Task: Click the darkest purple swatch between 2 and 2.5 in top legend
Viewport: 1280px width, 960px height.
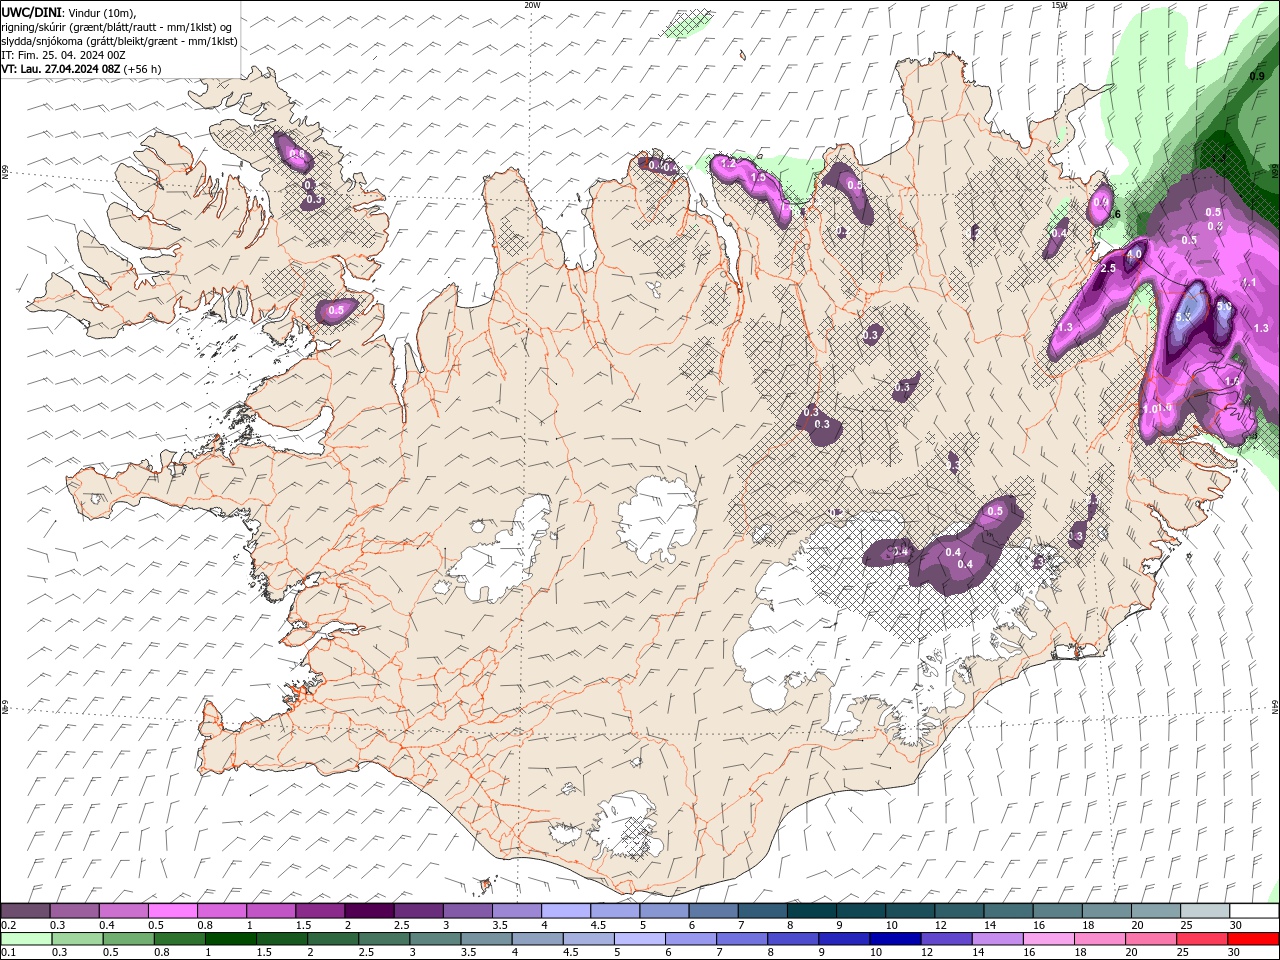Action: point(369,911)
